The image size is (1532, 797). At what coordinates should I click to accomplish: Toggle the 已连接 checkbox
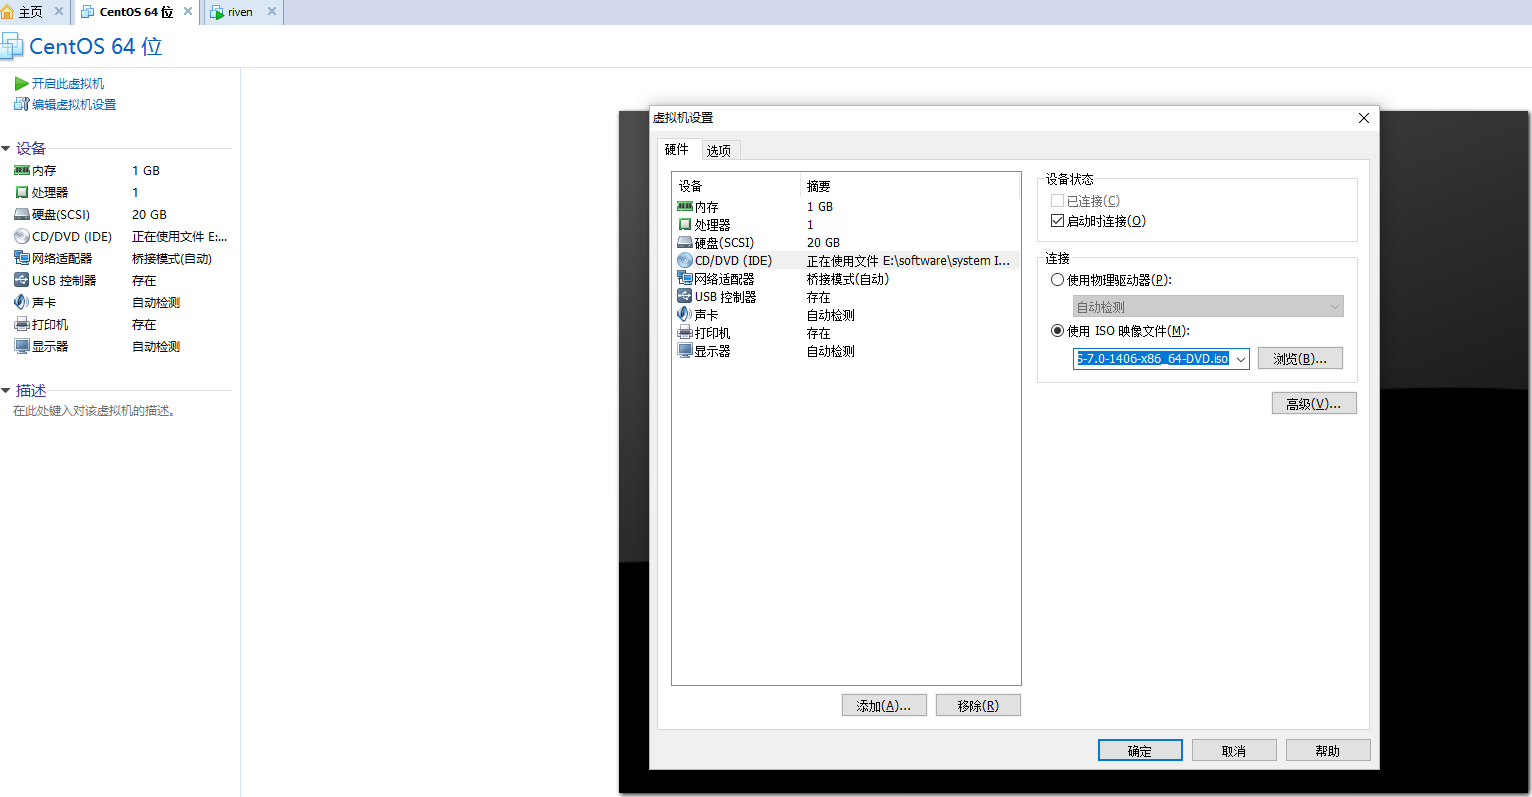pos(1057,201)
